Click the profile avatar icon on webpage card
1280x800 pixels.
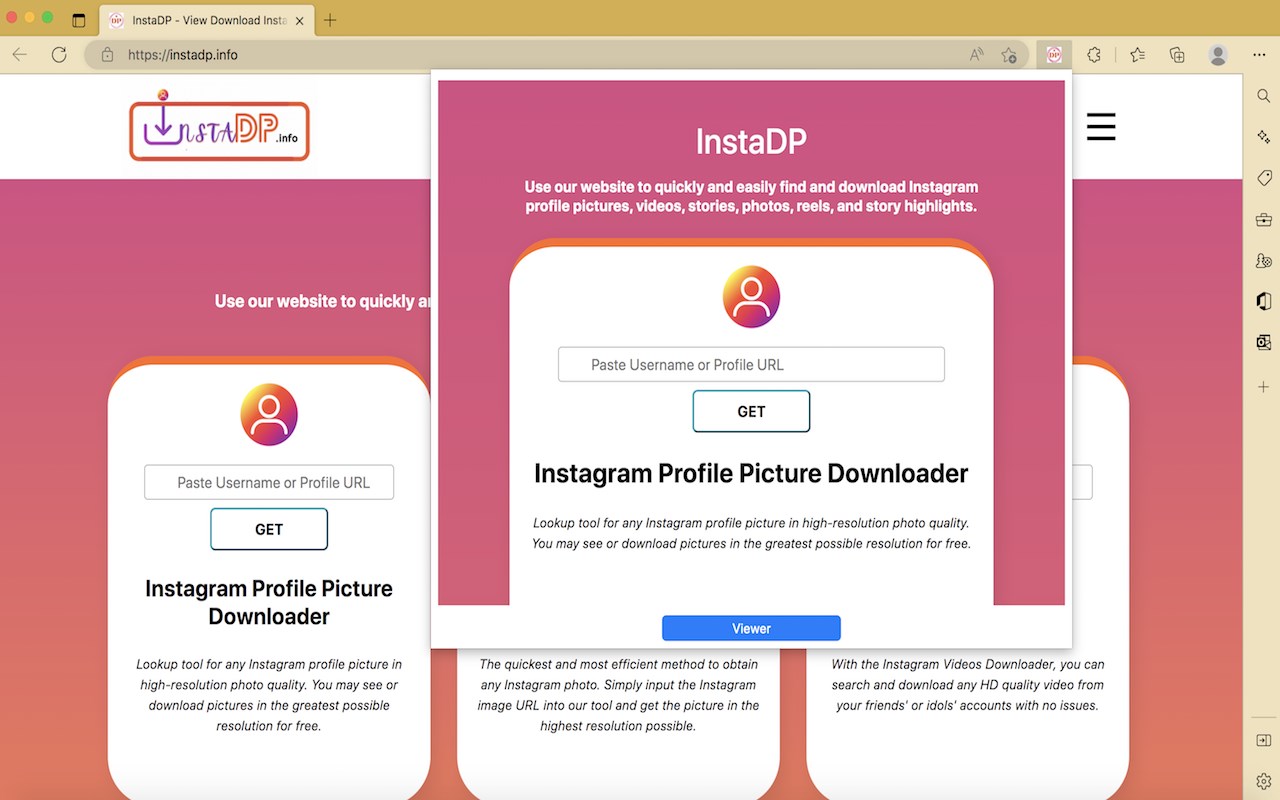269,414
